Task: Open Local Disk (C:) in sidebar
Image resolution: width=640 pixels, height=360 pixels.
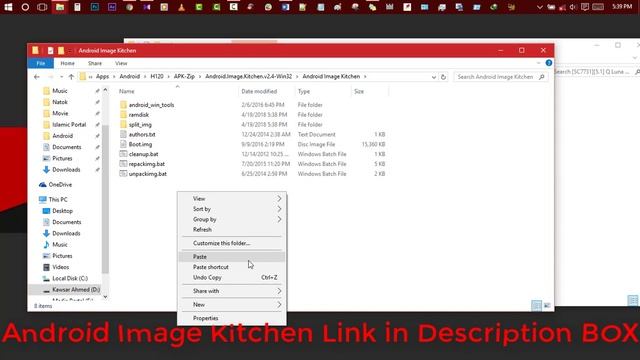Action: 70,278
